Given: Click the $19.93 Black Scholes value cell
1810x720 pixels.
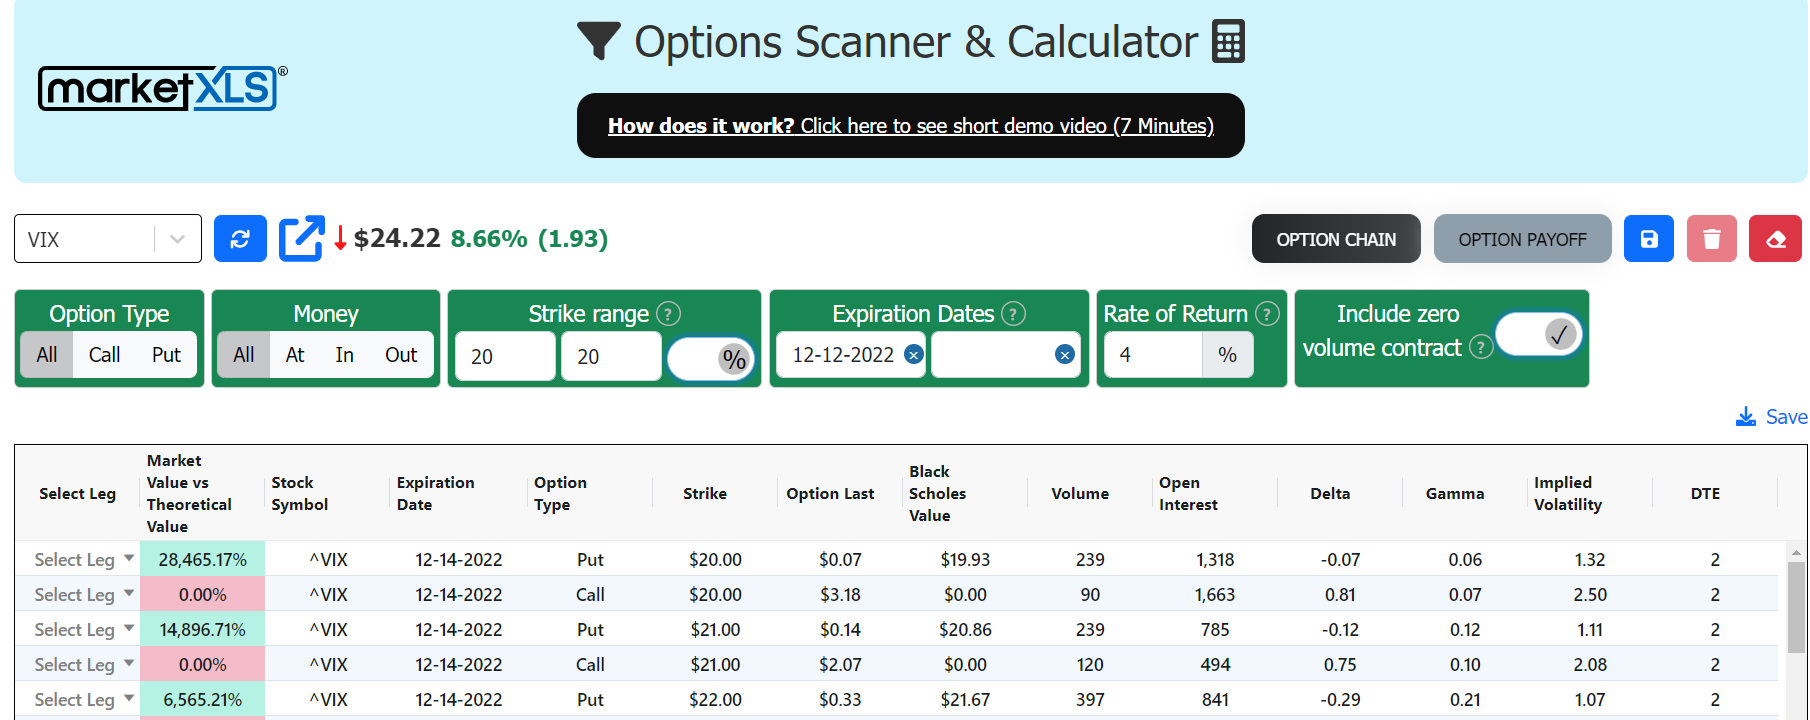Looking at the screenshot, I should (965, 559).
